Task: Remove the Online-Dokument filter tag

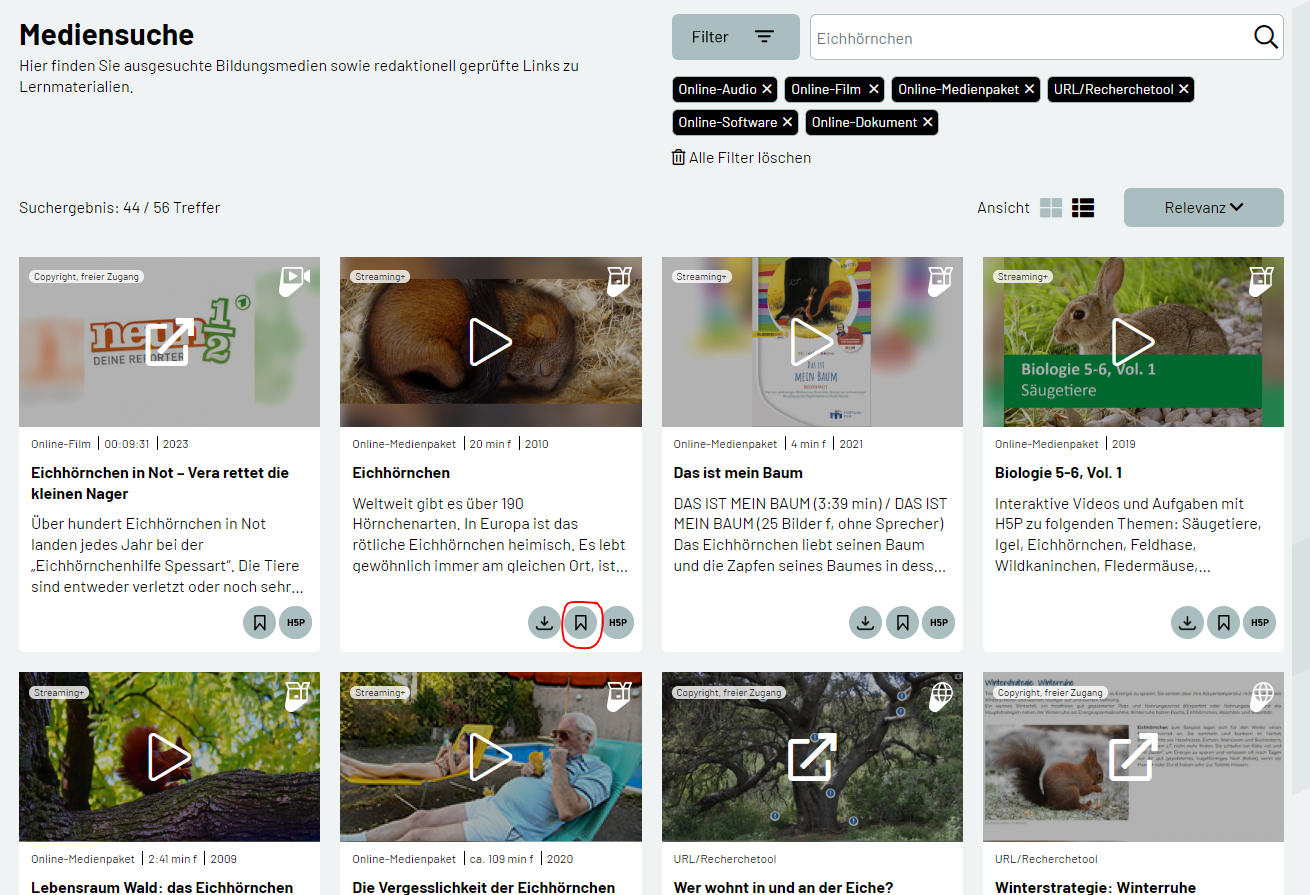Action: tap(928, 122)
